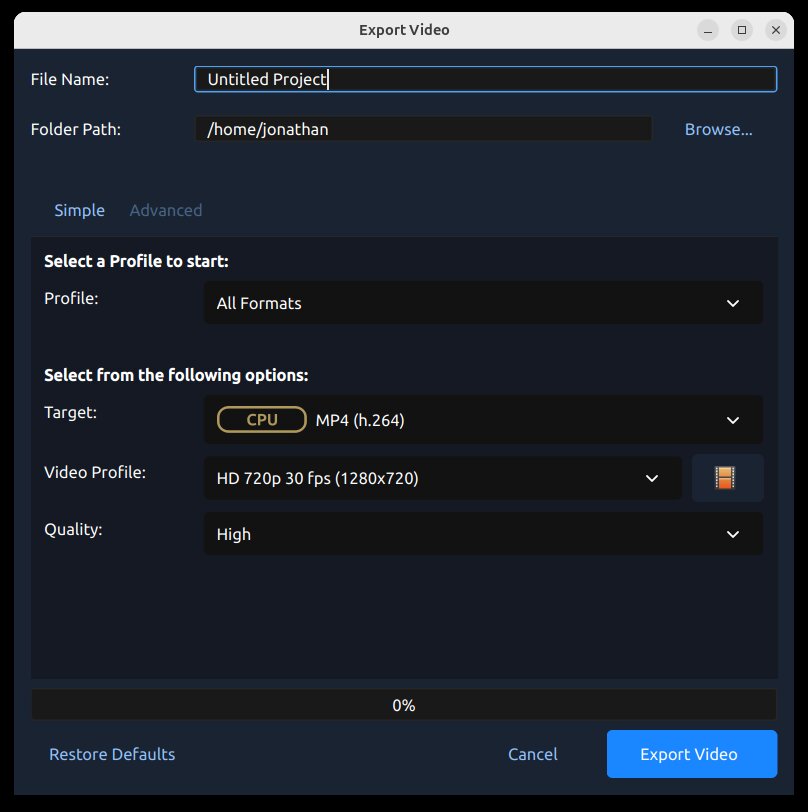
Task: Click Cancel to dismiss export
Action: coord(532,754)
